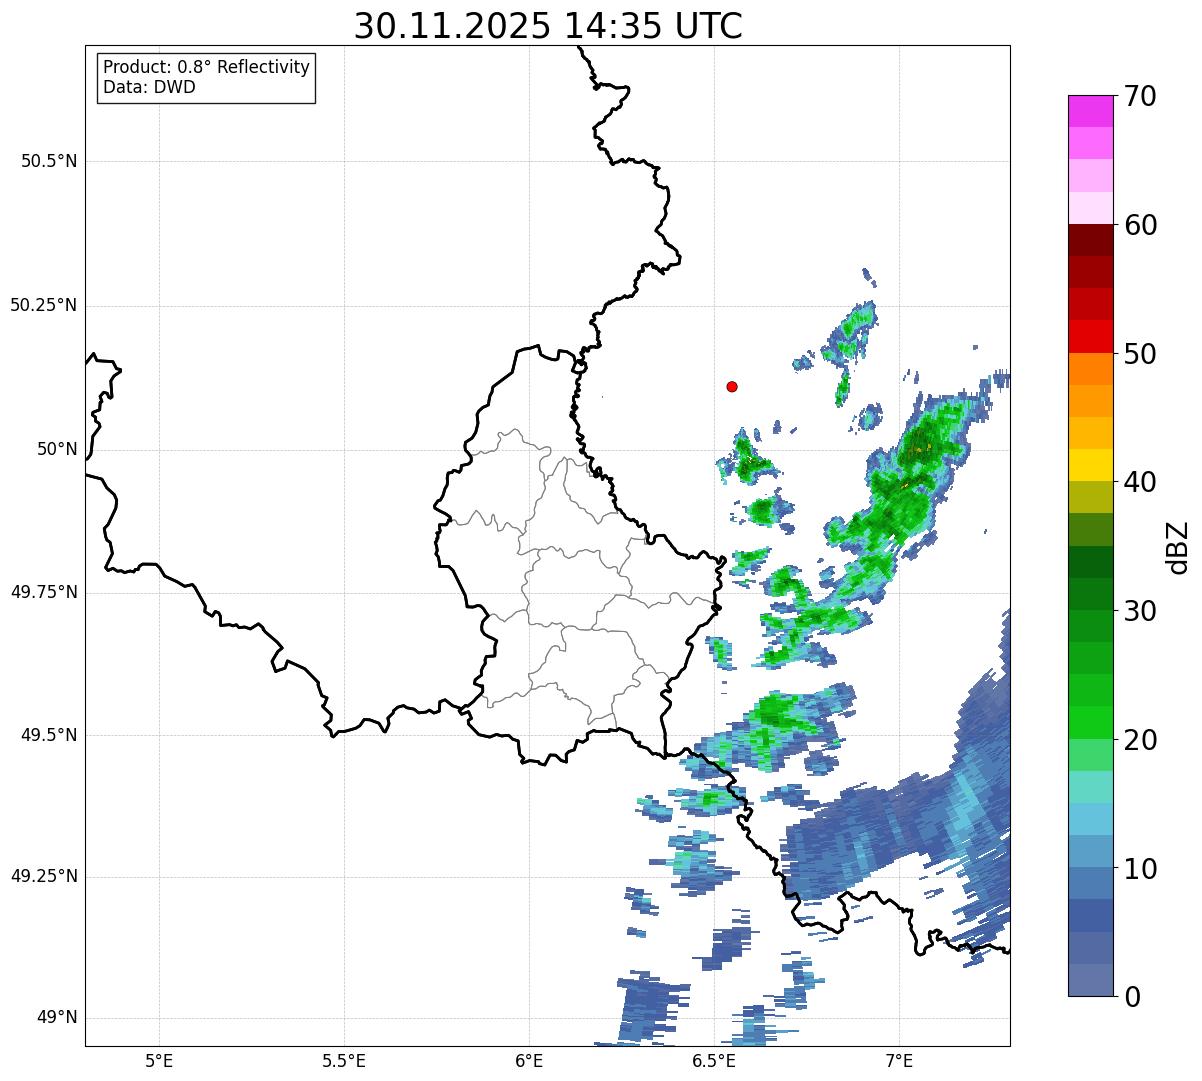Click the red station marker dot
This screenshot has width=1202, height=1081.
pos(732,386)
